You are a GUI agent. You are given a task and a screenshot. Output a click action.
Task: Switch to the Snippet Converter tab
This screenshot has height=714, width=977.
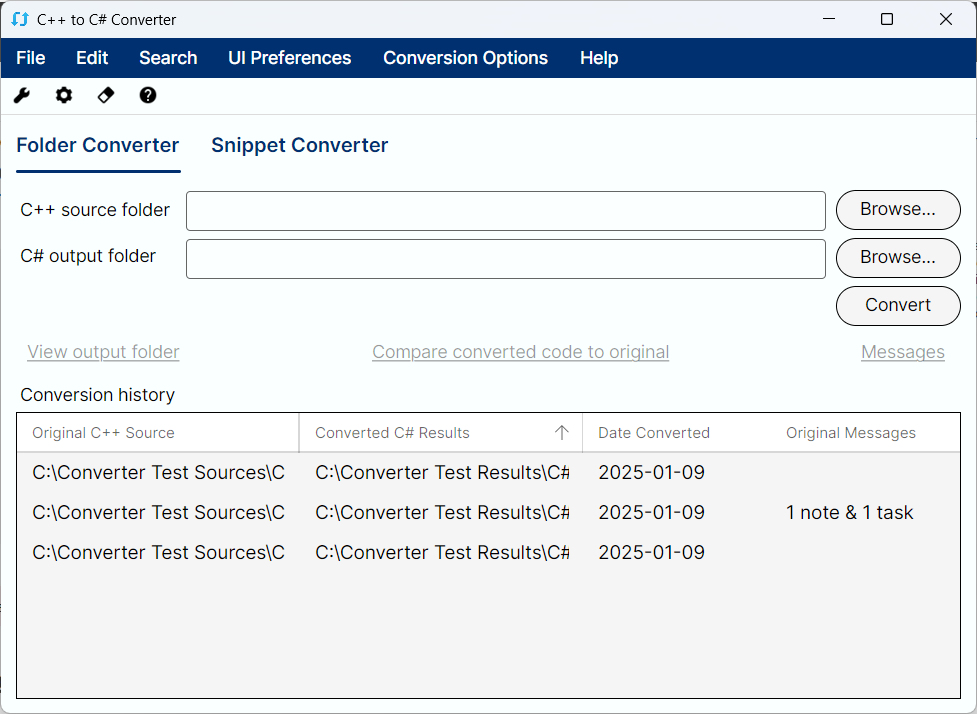point(299,146)
